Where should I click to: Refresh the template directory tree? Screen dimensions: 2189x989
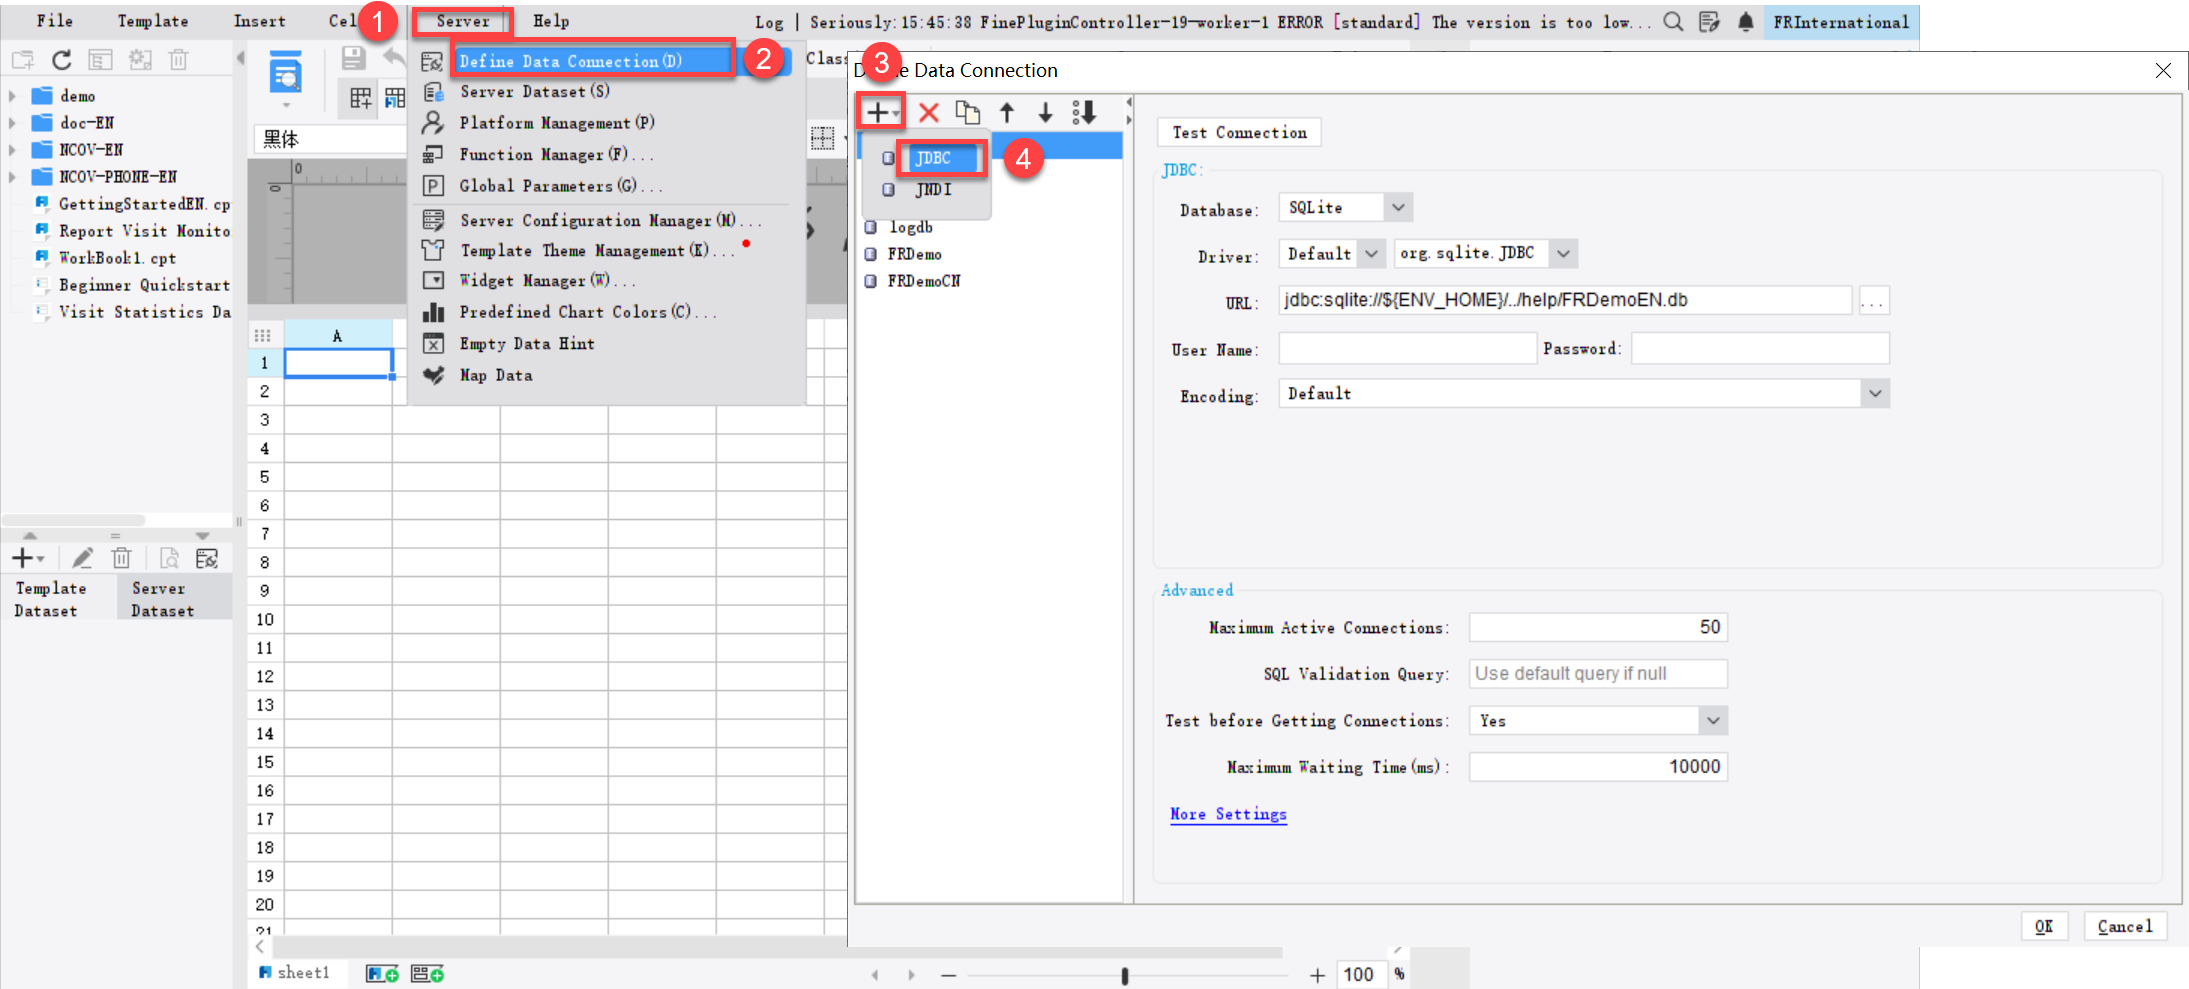[61, 59]
